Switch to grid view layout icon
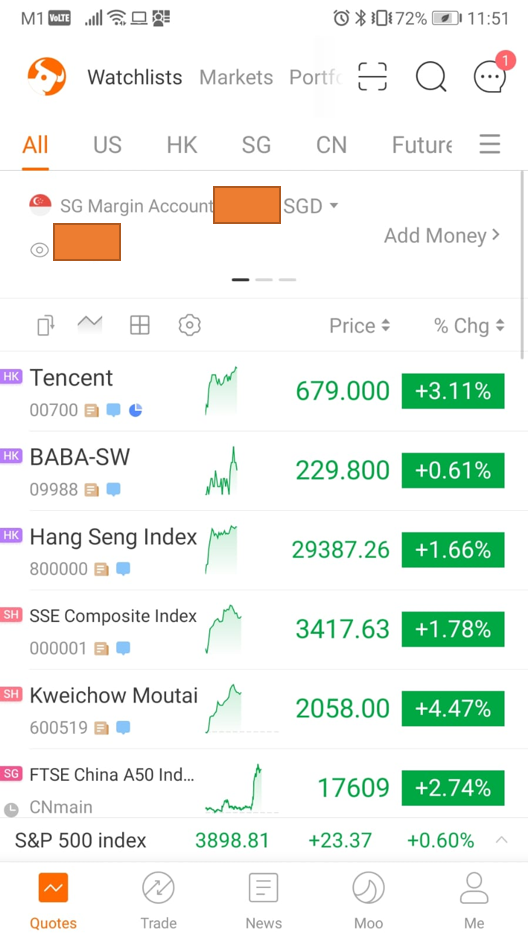528x941 pixels. 140,325
